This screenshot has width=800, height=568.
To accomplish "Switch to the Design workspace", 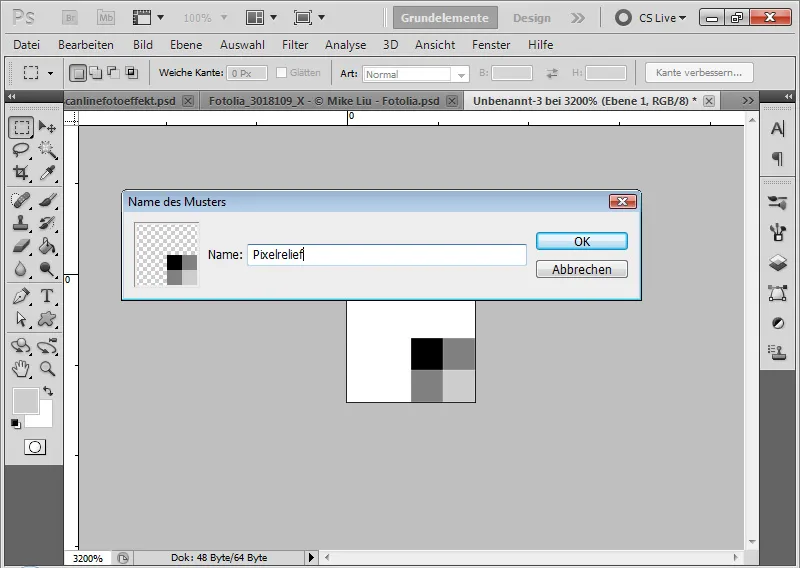I will (x=532, y=18).
